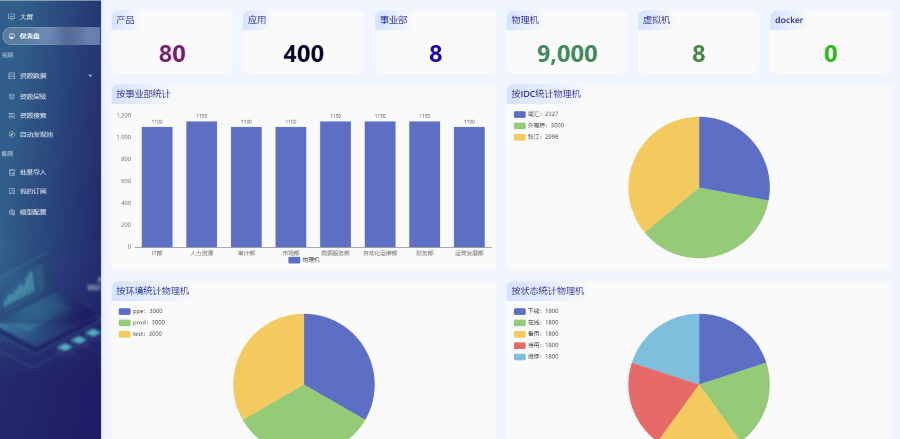Click the IT部 bar in department chart
Image resolution: width=900 pixels, height=439 pixels.
[x=157, y=187]
